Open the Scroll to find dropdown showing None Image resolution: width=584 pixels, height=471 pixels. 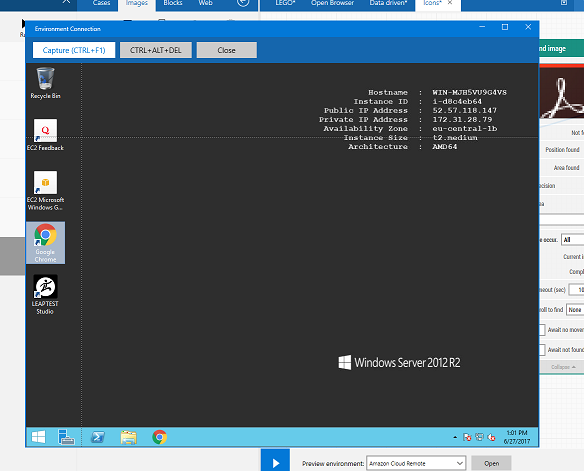point(575,309)
